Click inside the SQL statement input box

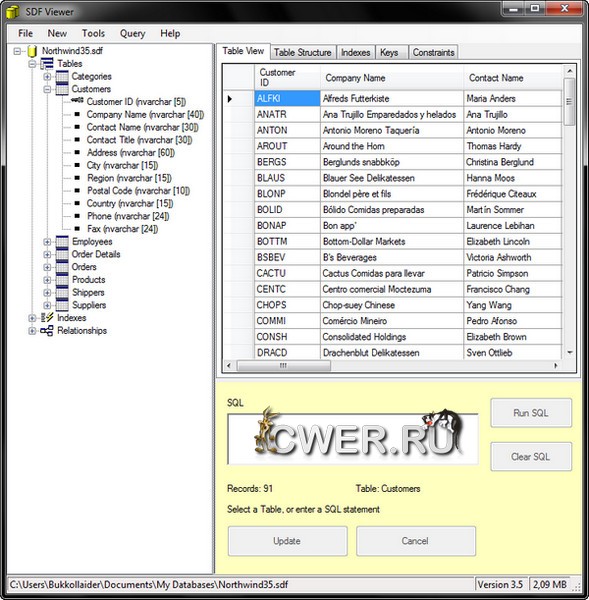click(353, 439)
